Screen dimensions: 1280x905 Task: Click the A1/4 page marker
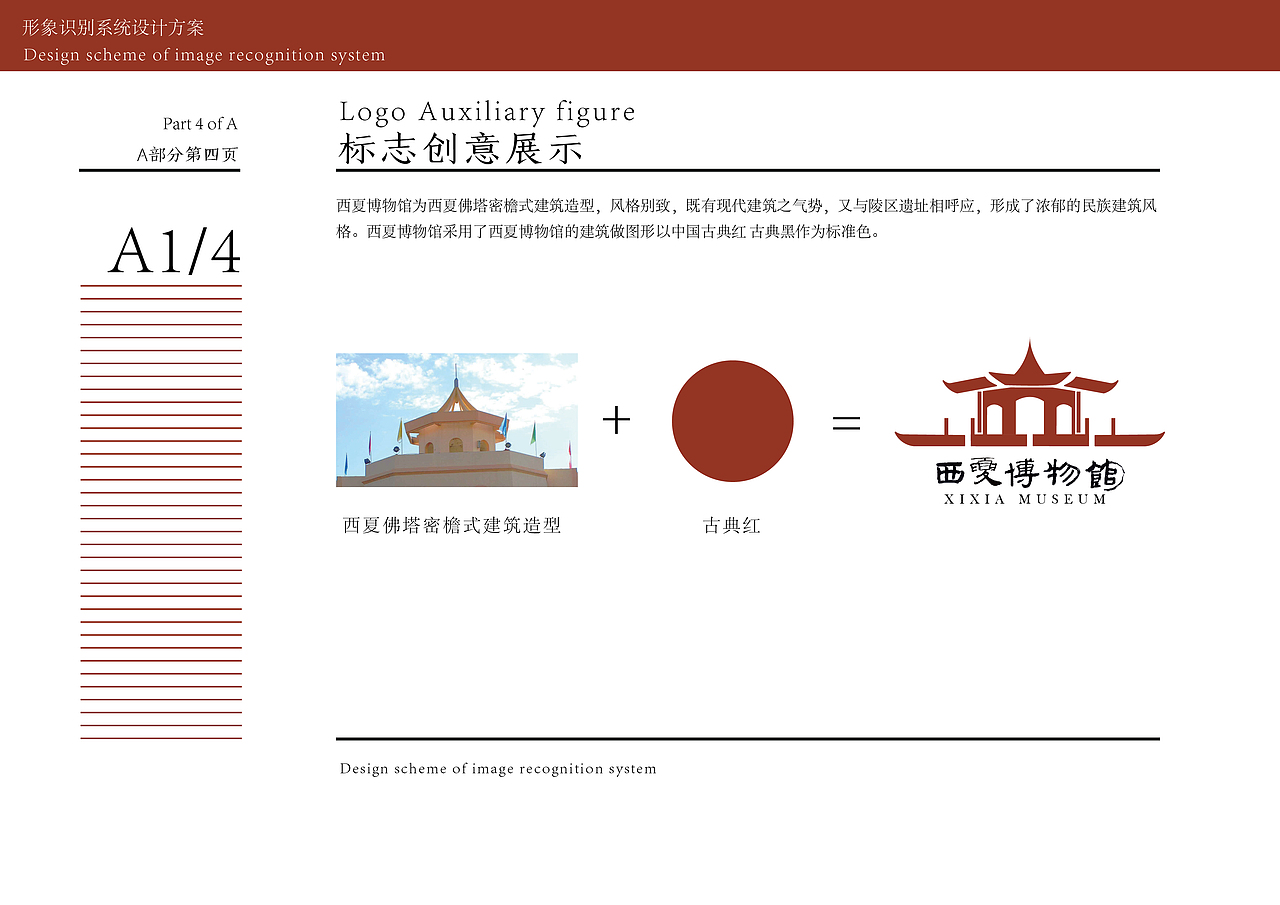[178, 250]
